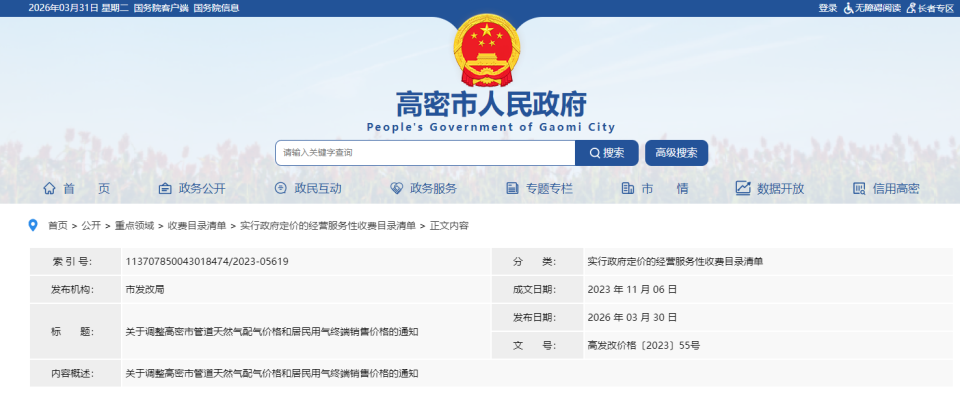Click the home icon beside 首页
This screenshot has width=960, height=397.
pyautogui.click(x=49, y=188)
